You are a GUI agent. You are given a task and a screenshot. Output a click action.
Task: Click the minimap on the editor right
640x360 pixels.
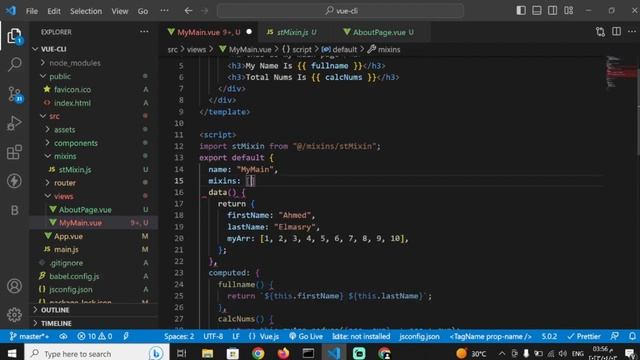click(x=620, y=72)
